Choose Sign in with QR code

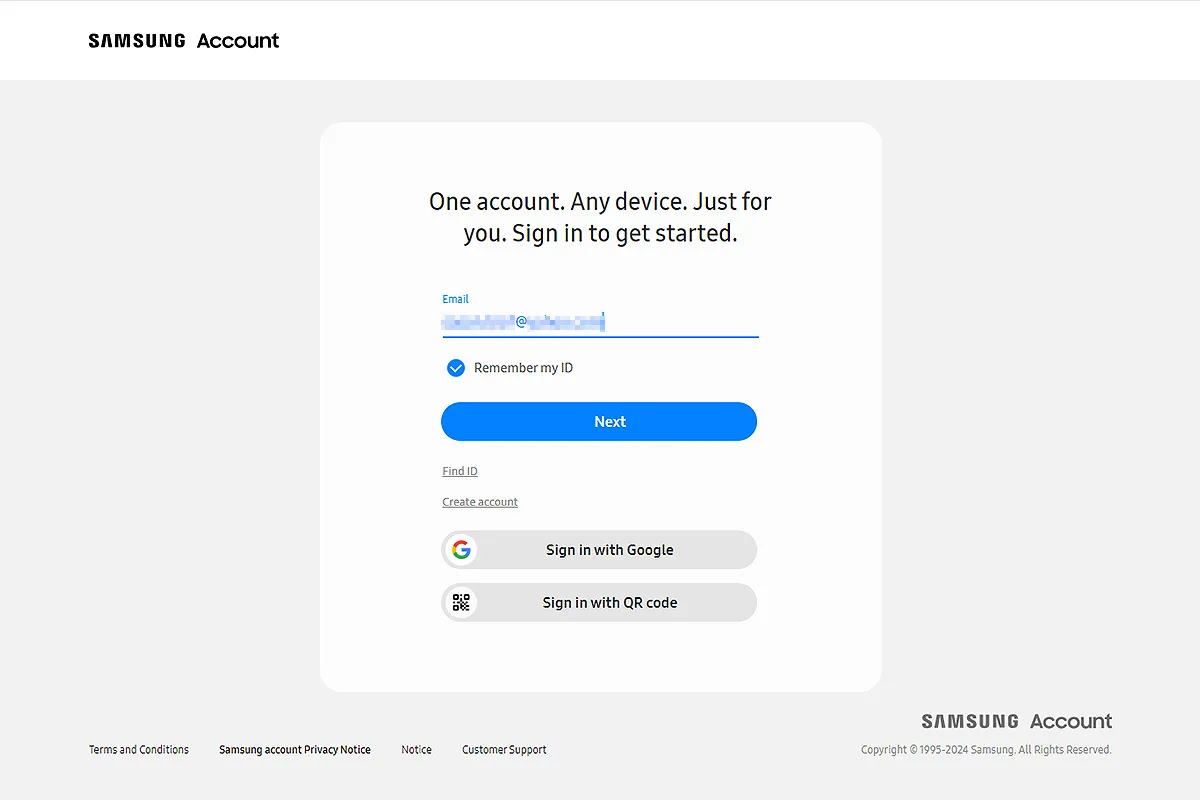(x=599, y=602)
